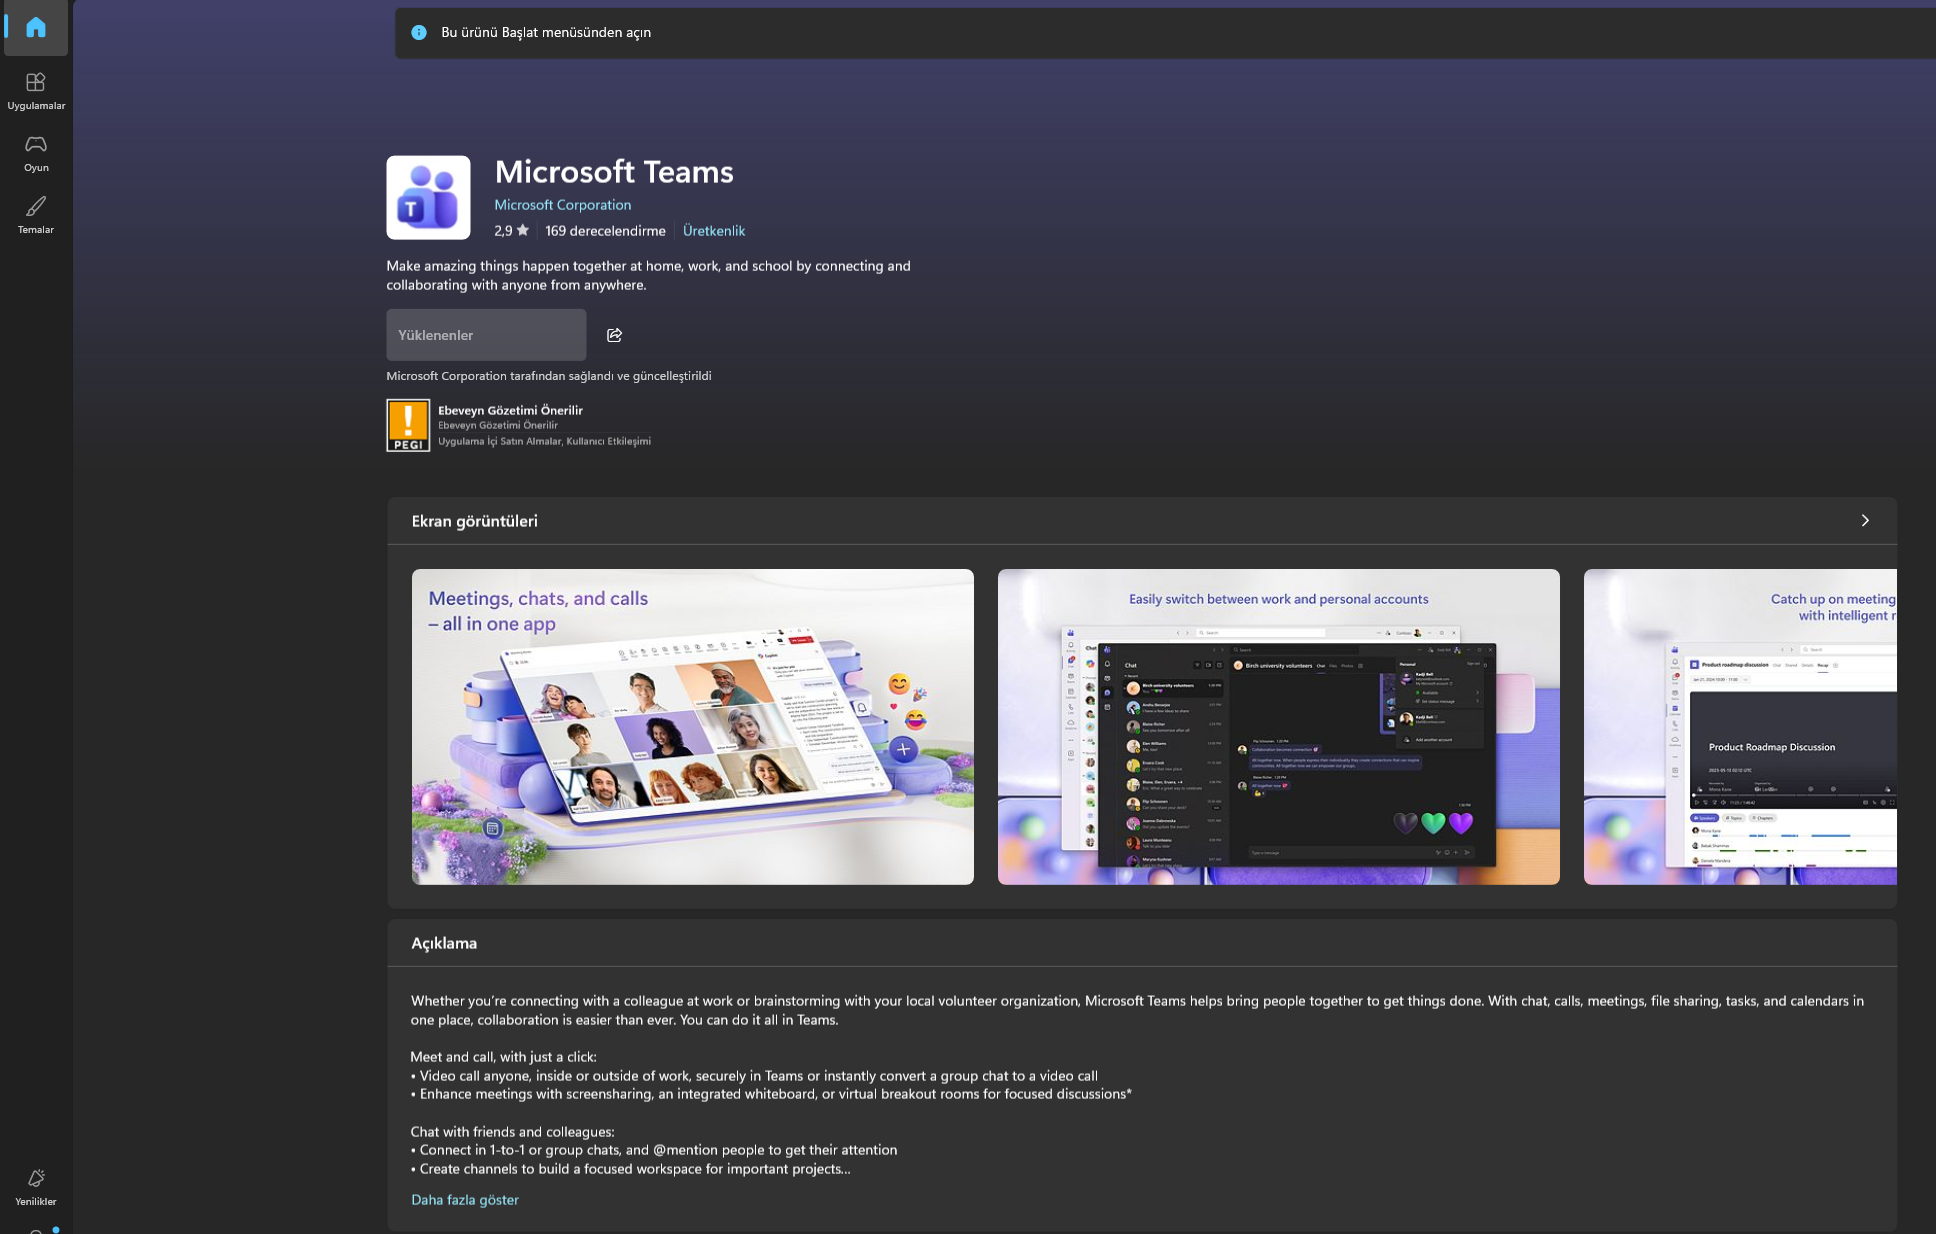1936x1234 pixels.
Task: Click the Ekran görüntüleri section header
Action: pyautogui.click(x=474, y=520)
